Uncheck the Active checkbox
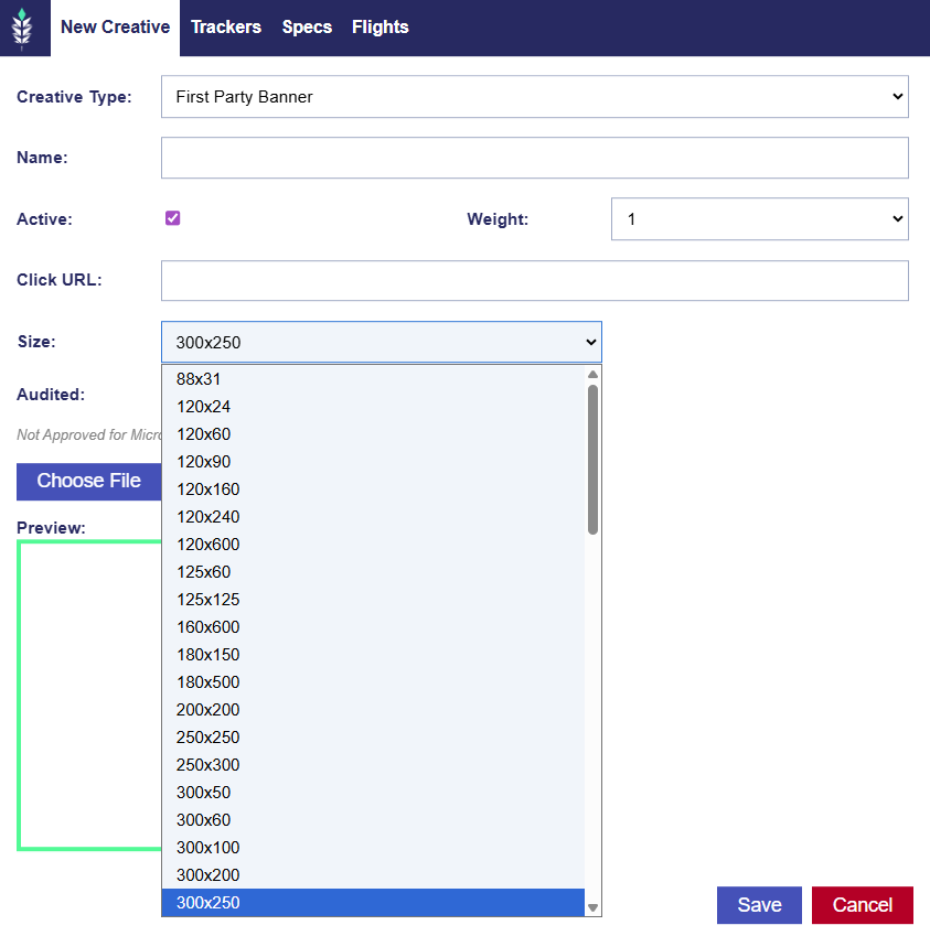This screenshot has height=936, width=930. click(173, 218)
